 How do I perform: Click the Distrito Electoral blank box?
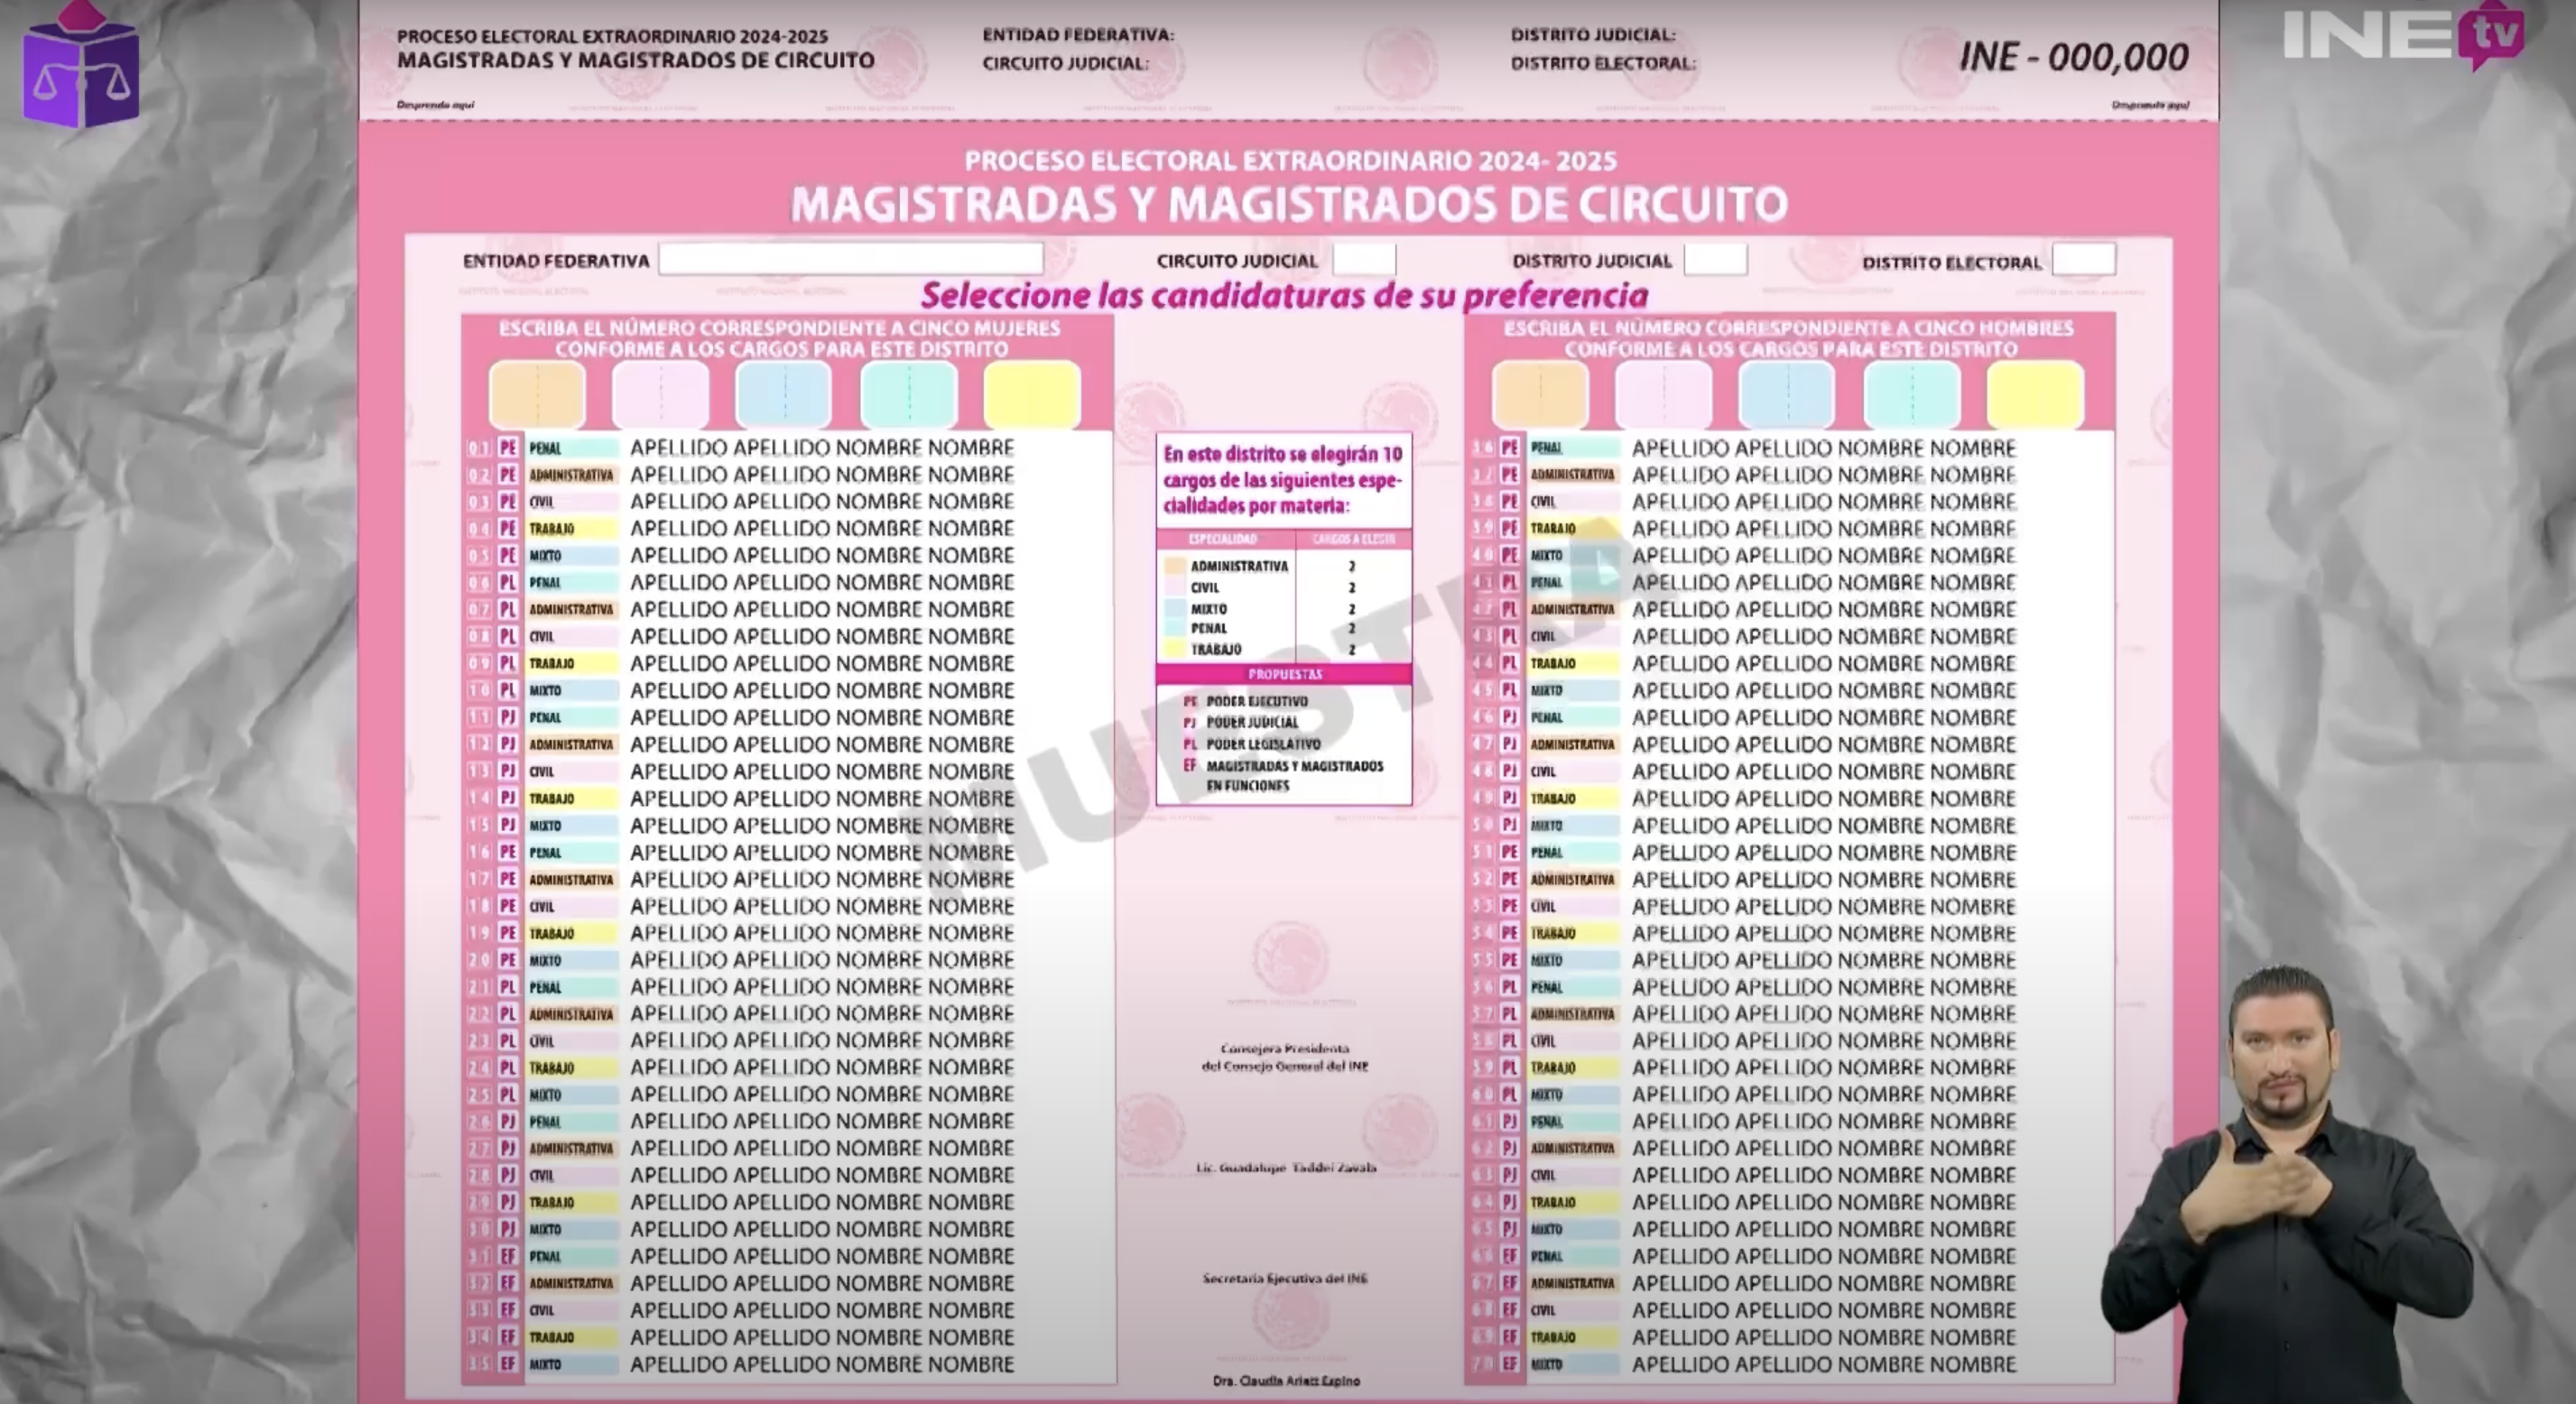[x=2084, y=260]
